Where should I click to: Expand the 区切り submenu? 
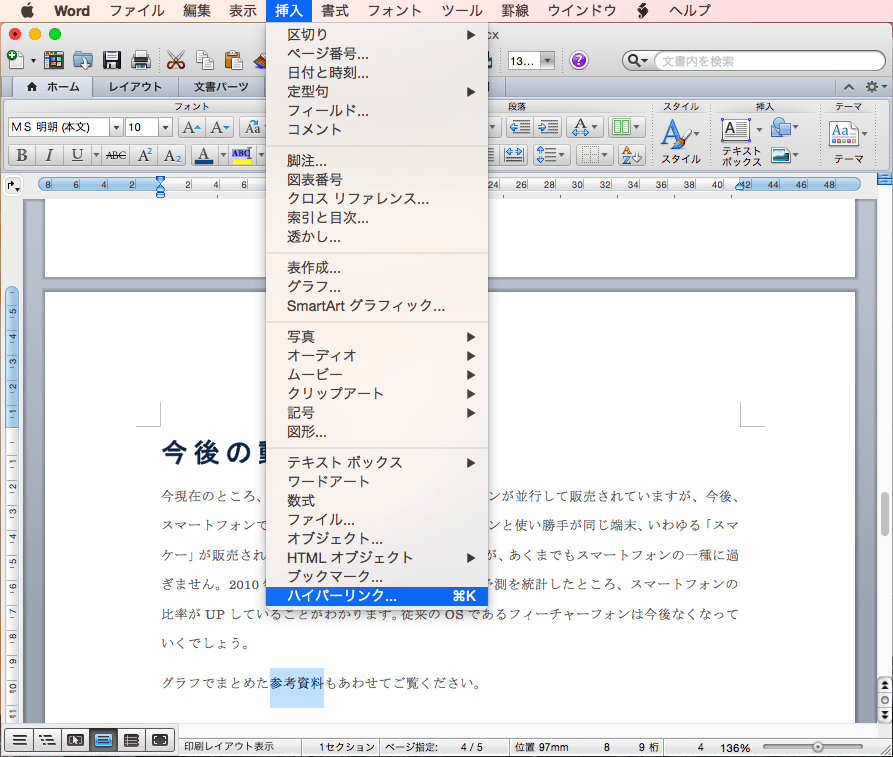coord(377,35)
